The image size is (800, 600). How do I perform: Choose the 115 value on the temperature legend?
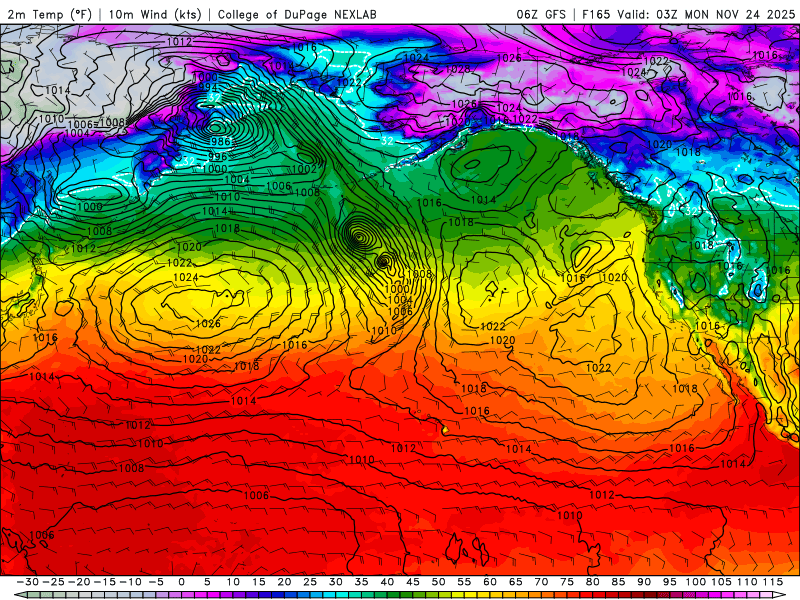point(772,582)
